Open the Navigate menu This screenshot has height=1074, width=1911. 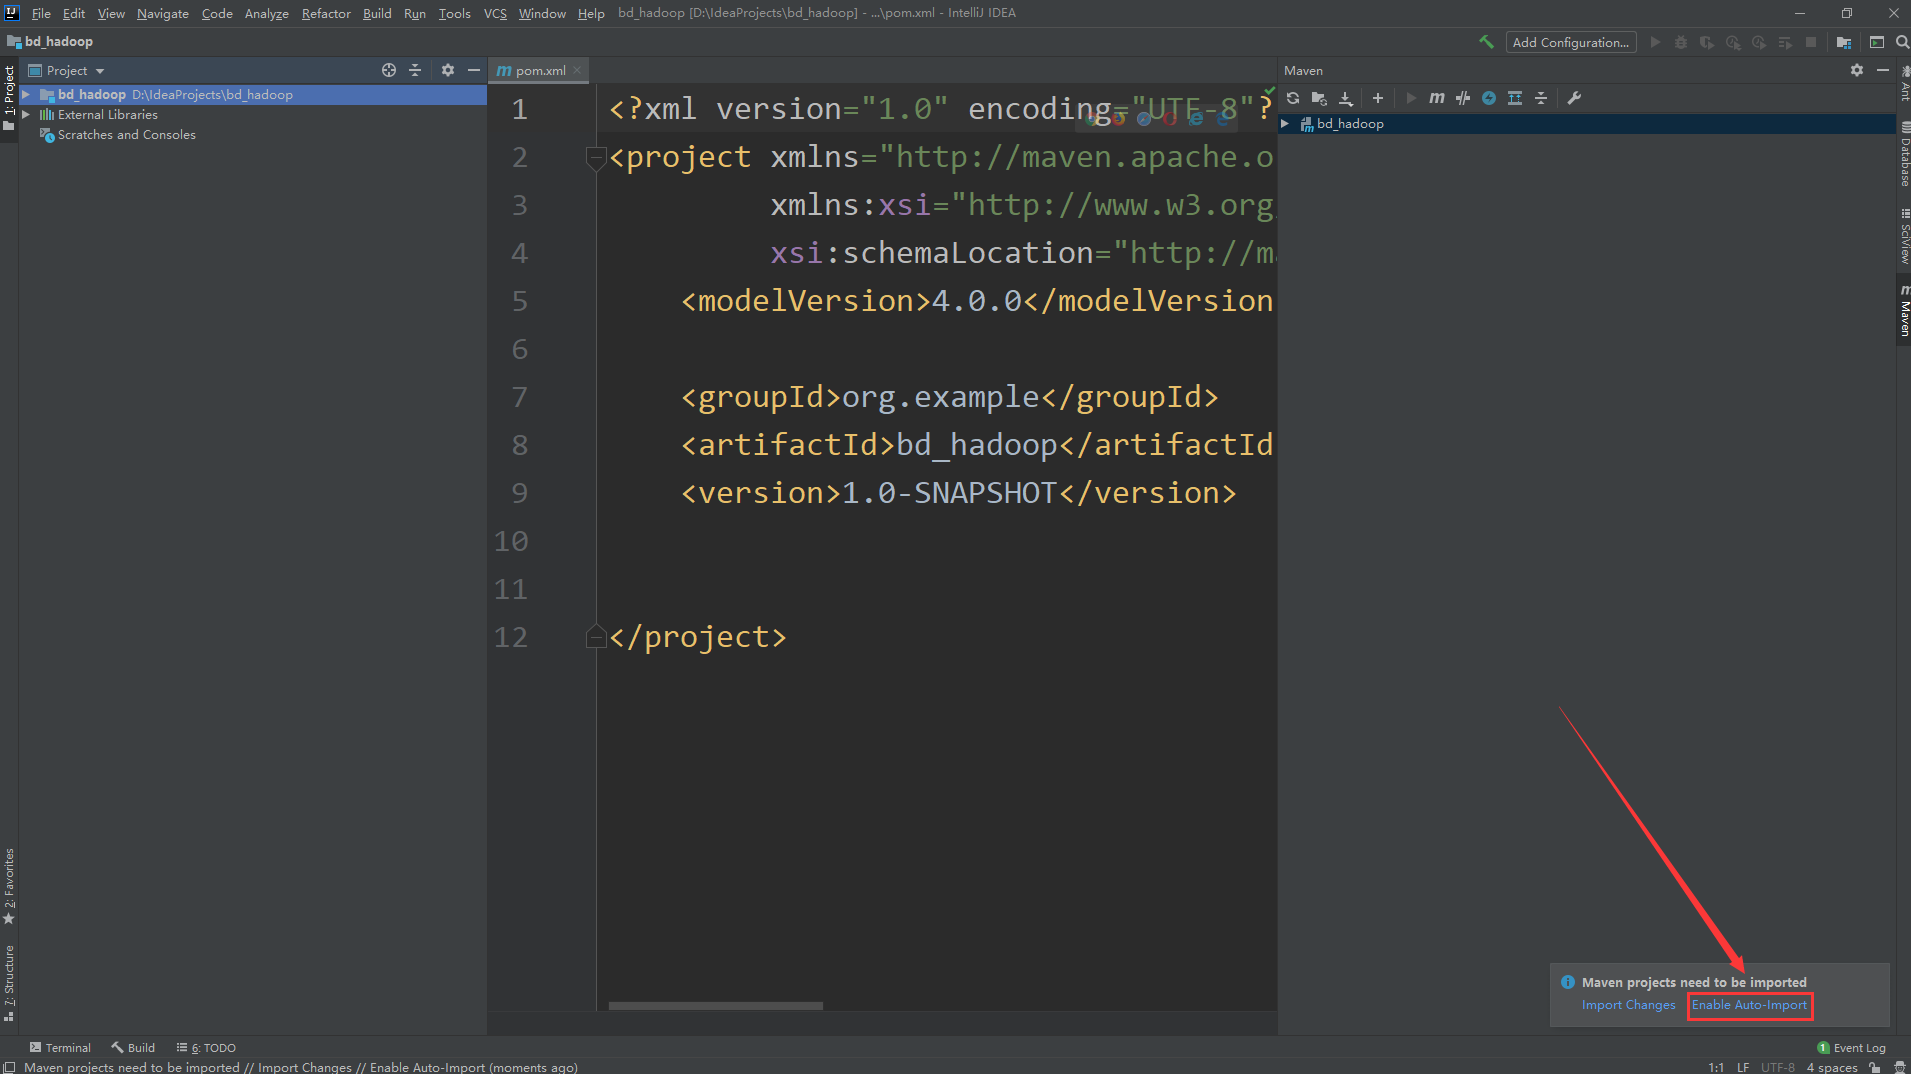(163, 13)
